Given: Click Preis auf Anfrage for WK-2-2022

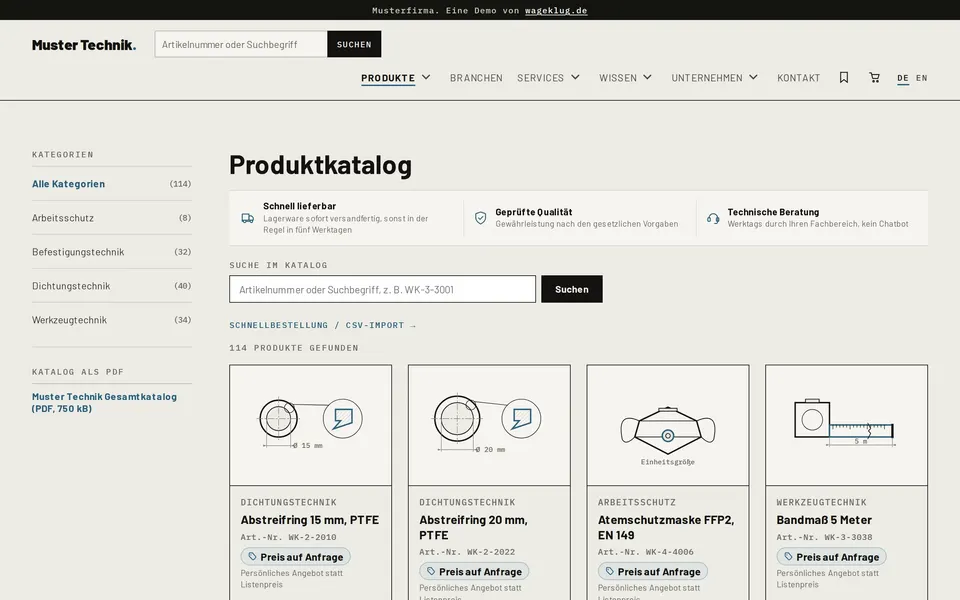Looking at the screenshot, I should (474, 571).
